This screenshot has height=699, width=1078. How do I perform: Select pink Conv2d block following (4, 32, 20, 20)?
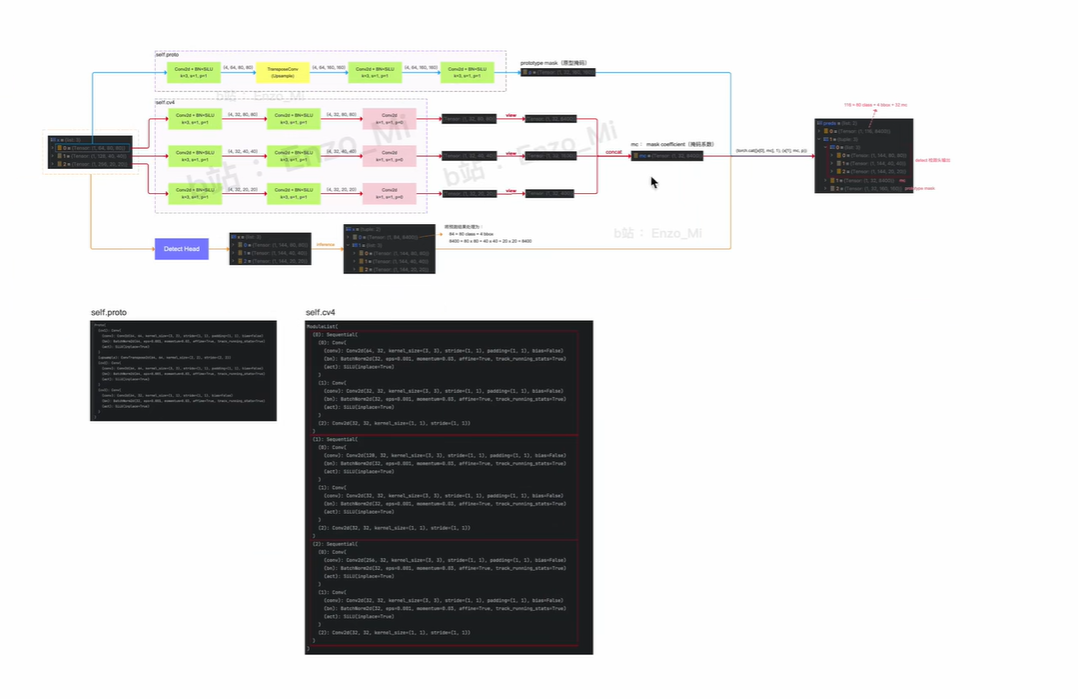[389, 194]
